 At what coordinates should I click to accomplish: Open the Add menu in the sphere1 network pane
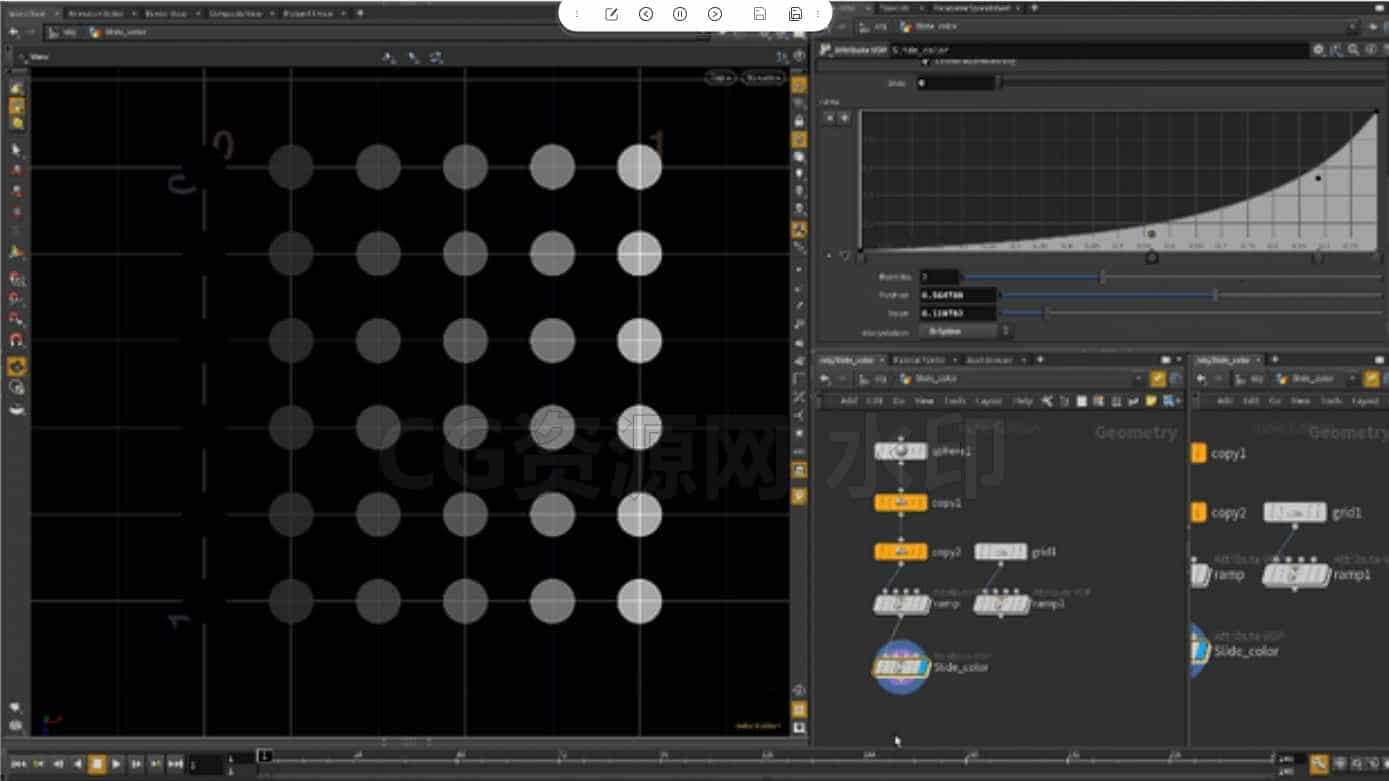(848, 401)
